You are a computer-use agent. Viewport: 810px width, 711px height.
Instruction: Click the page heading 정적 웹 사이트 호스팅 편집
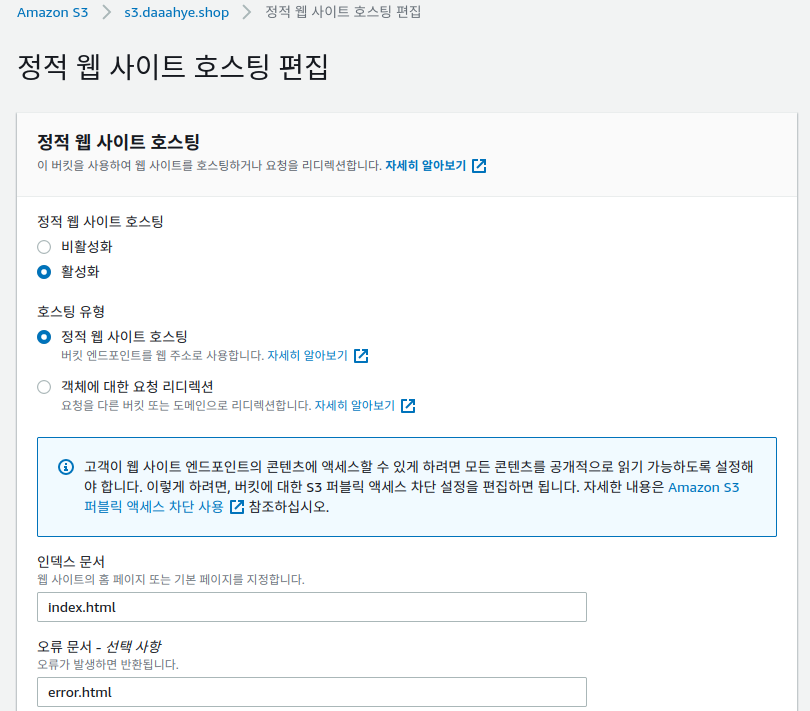(173, 67)
